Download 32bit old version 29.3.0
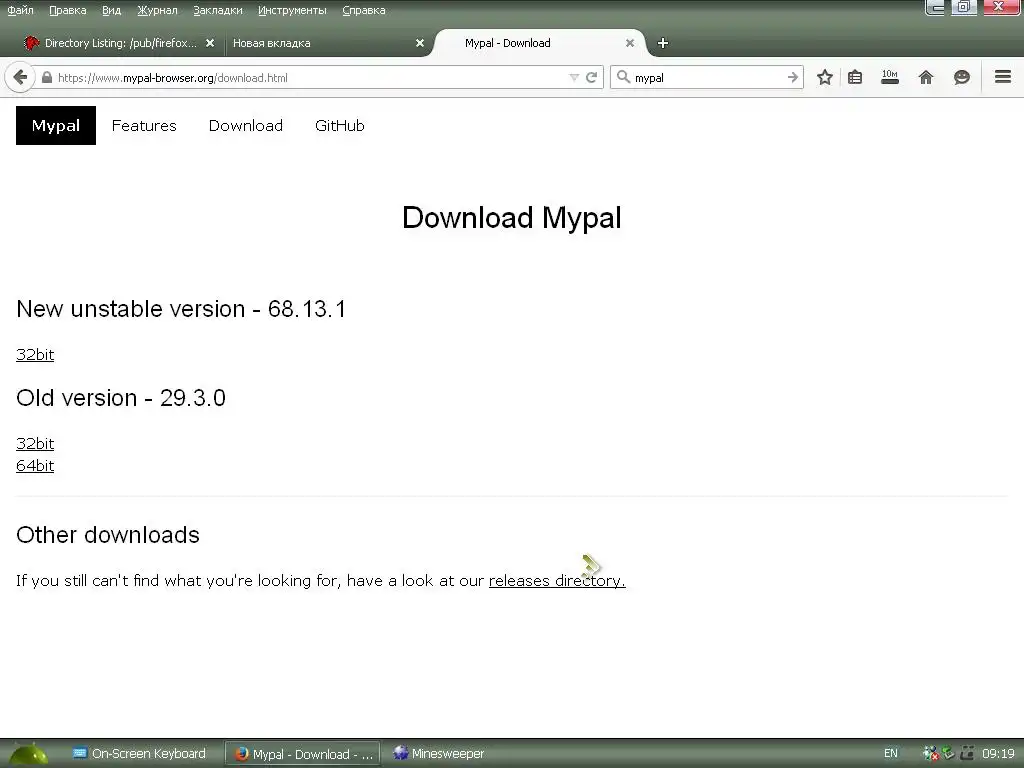 click(x=35, y=443)
